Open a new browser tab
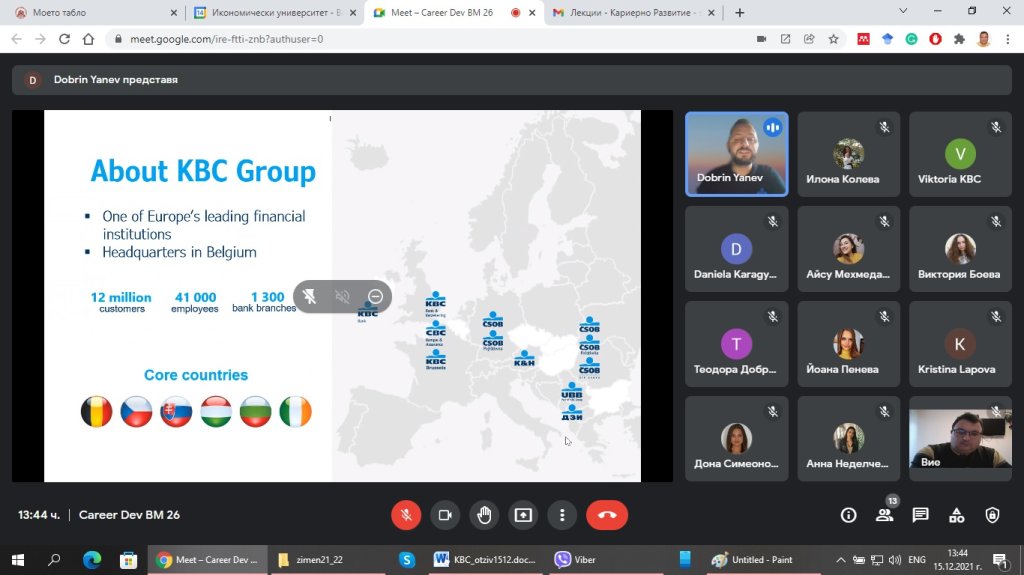This screenshot has width=1024, height=575. coord(739,12)
